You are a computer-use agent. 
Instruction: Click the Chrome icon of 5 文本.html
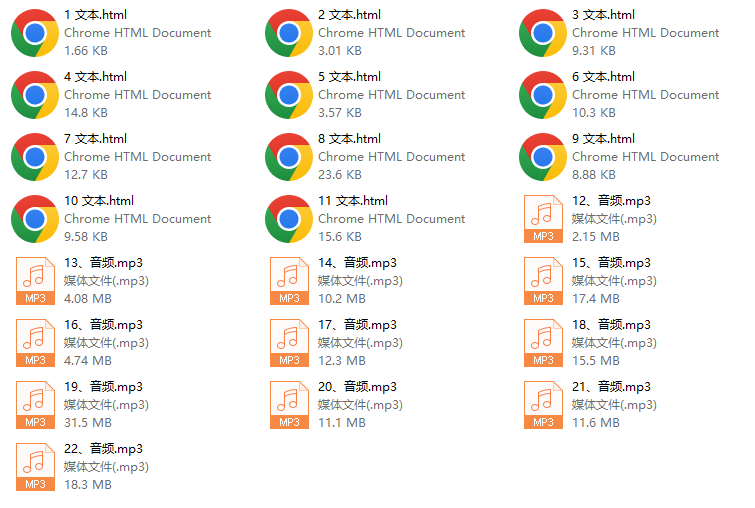pyautogui.click(x=289, y=95)
